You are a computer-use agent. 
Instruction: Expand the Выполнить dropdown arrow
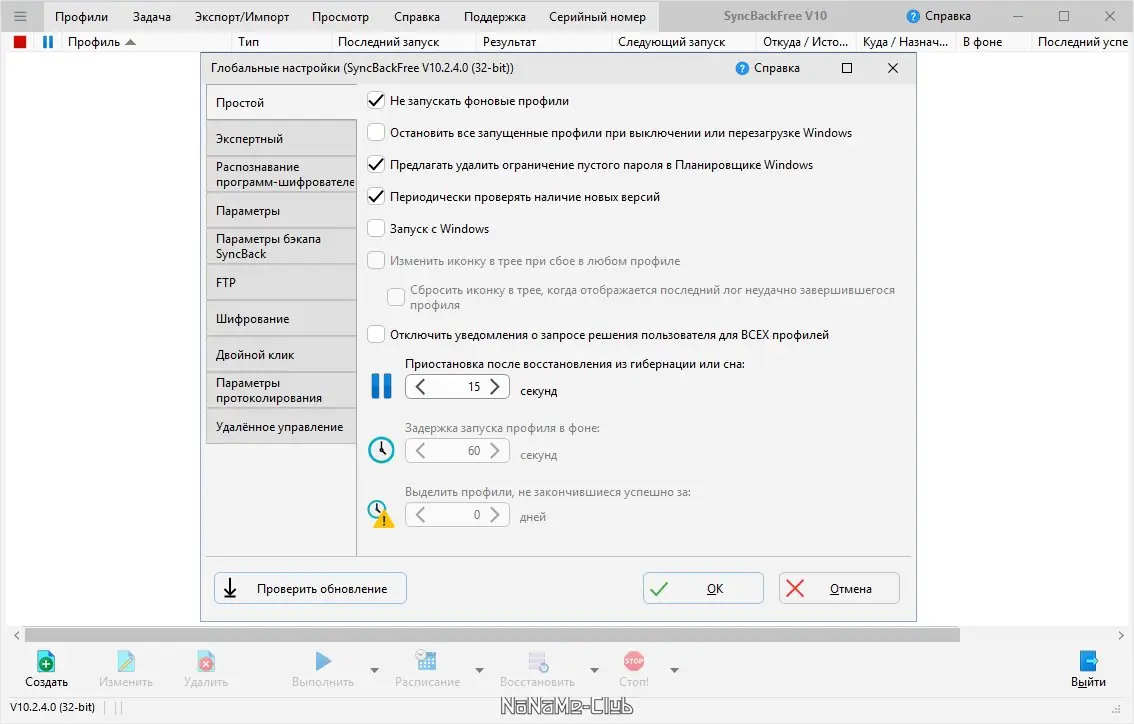(x=374, y=670)
